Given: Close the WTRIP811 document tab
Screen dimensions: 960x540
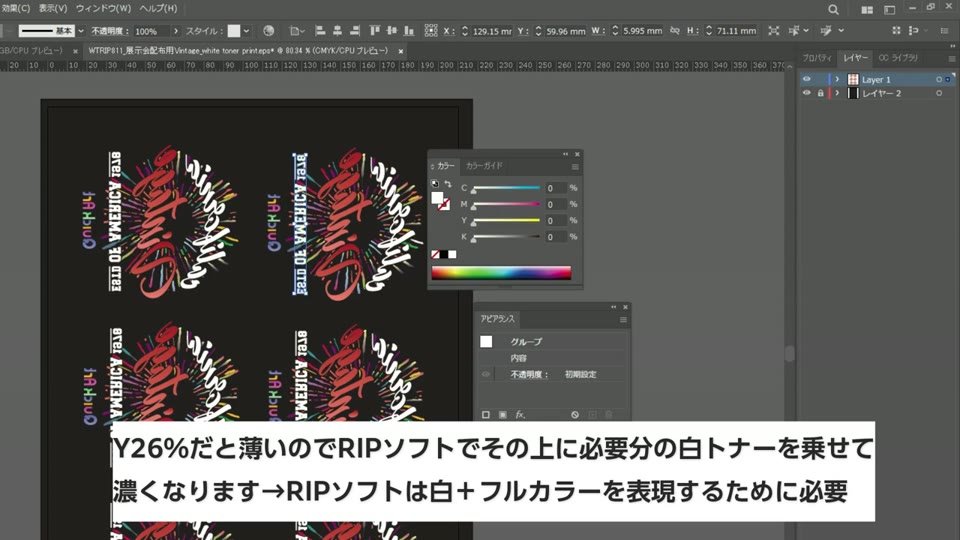Looking at the screenshot, I should click(400, 51).
